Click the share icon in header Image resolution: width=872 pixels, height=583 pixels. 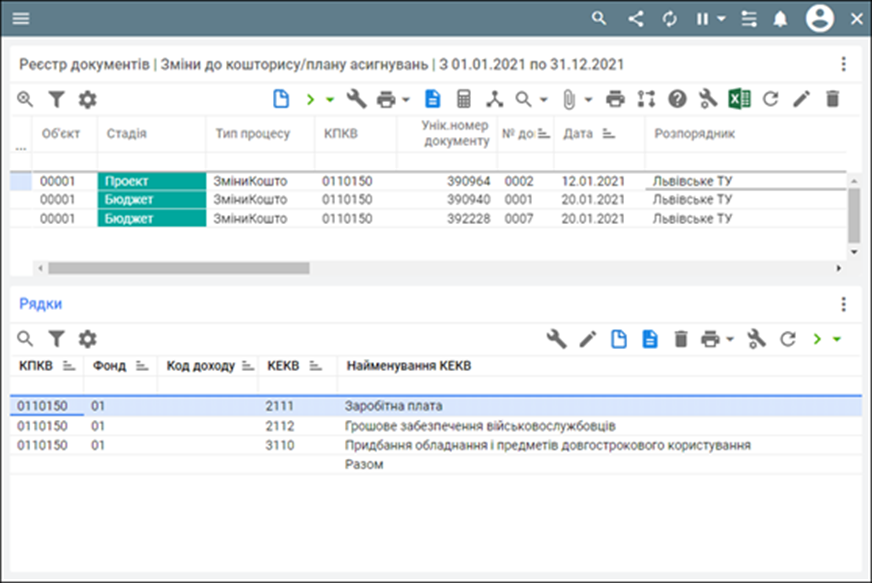(635, 18)
